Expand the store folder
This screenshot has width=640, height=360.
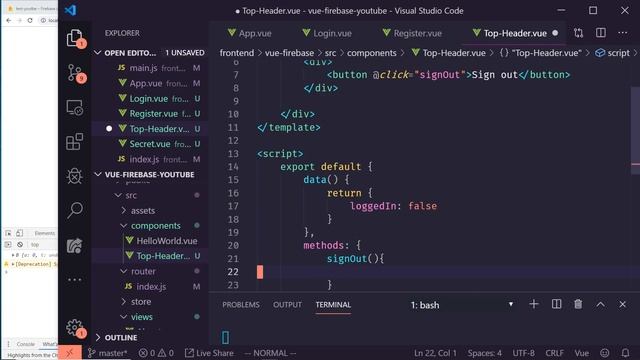pyautogui.click(x=124, y=302)
